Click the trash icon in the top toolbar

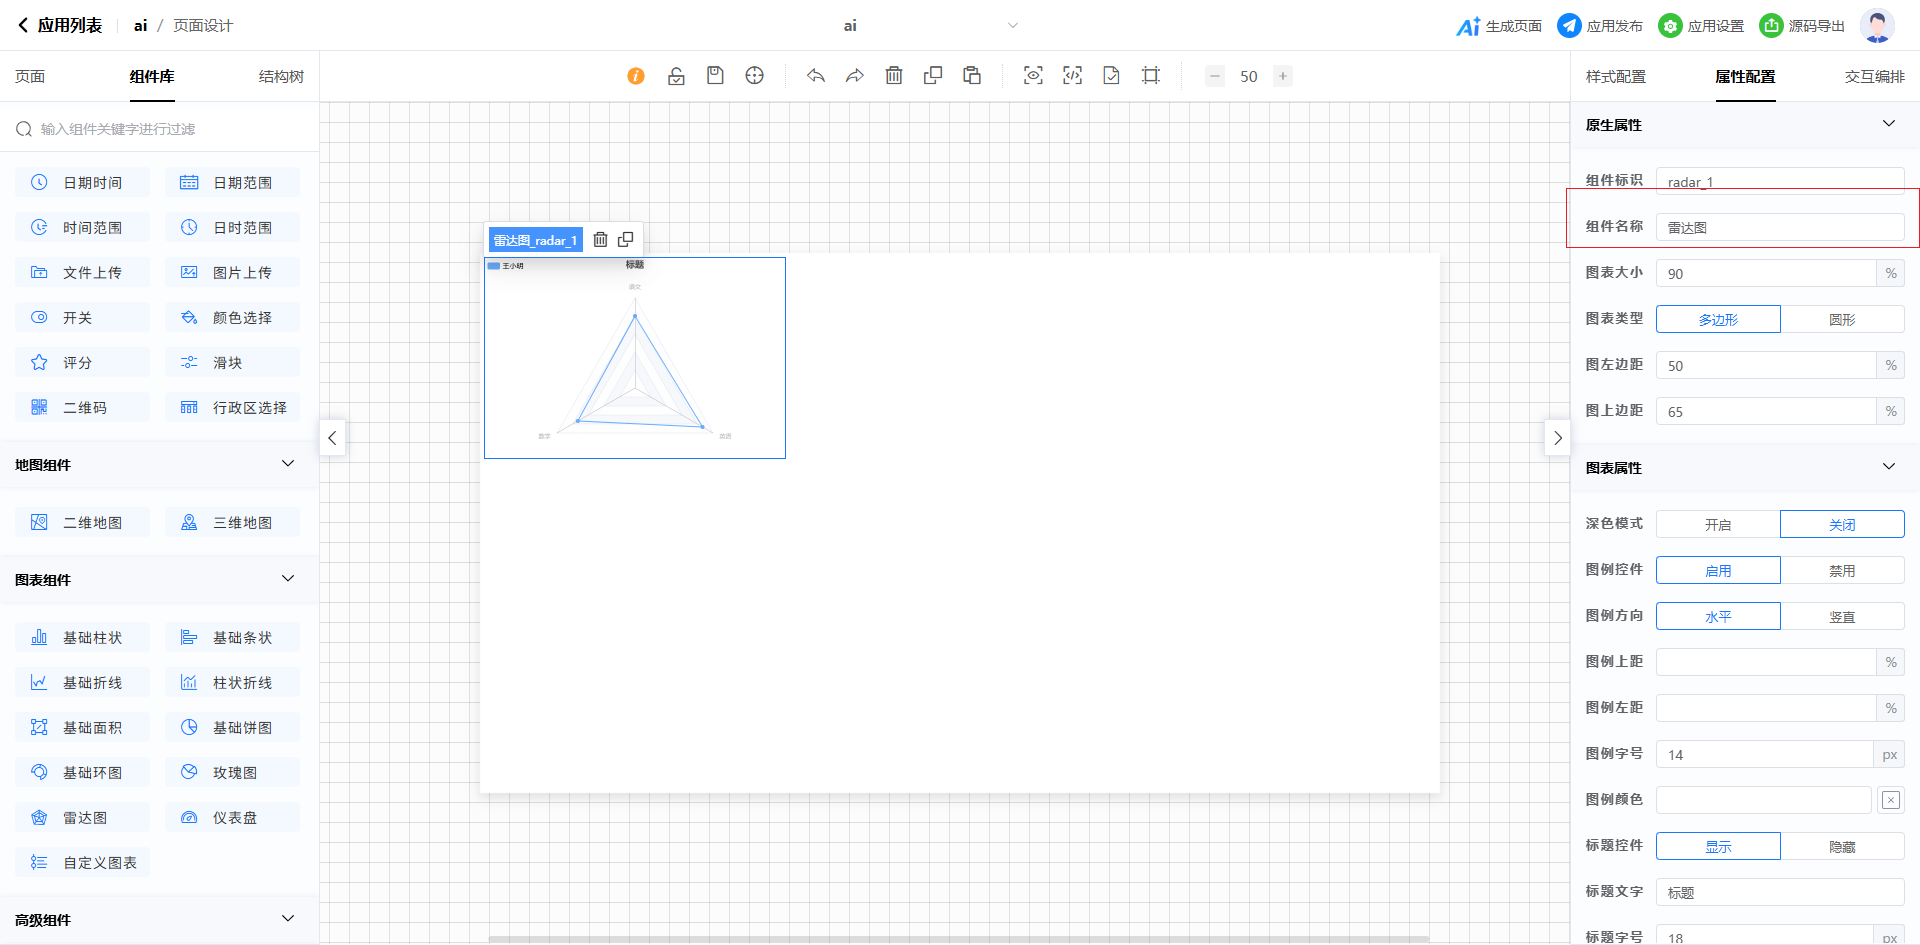coord(894,76)
